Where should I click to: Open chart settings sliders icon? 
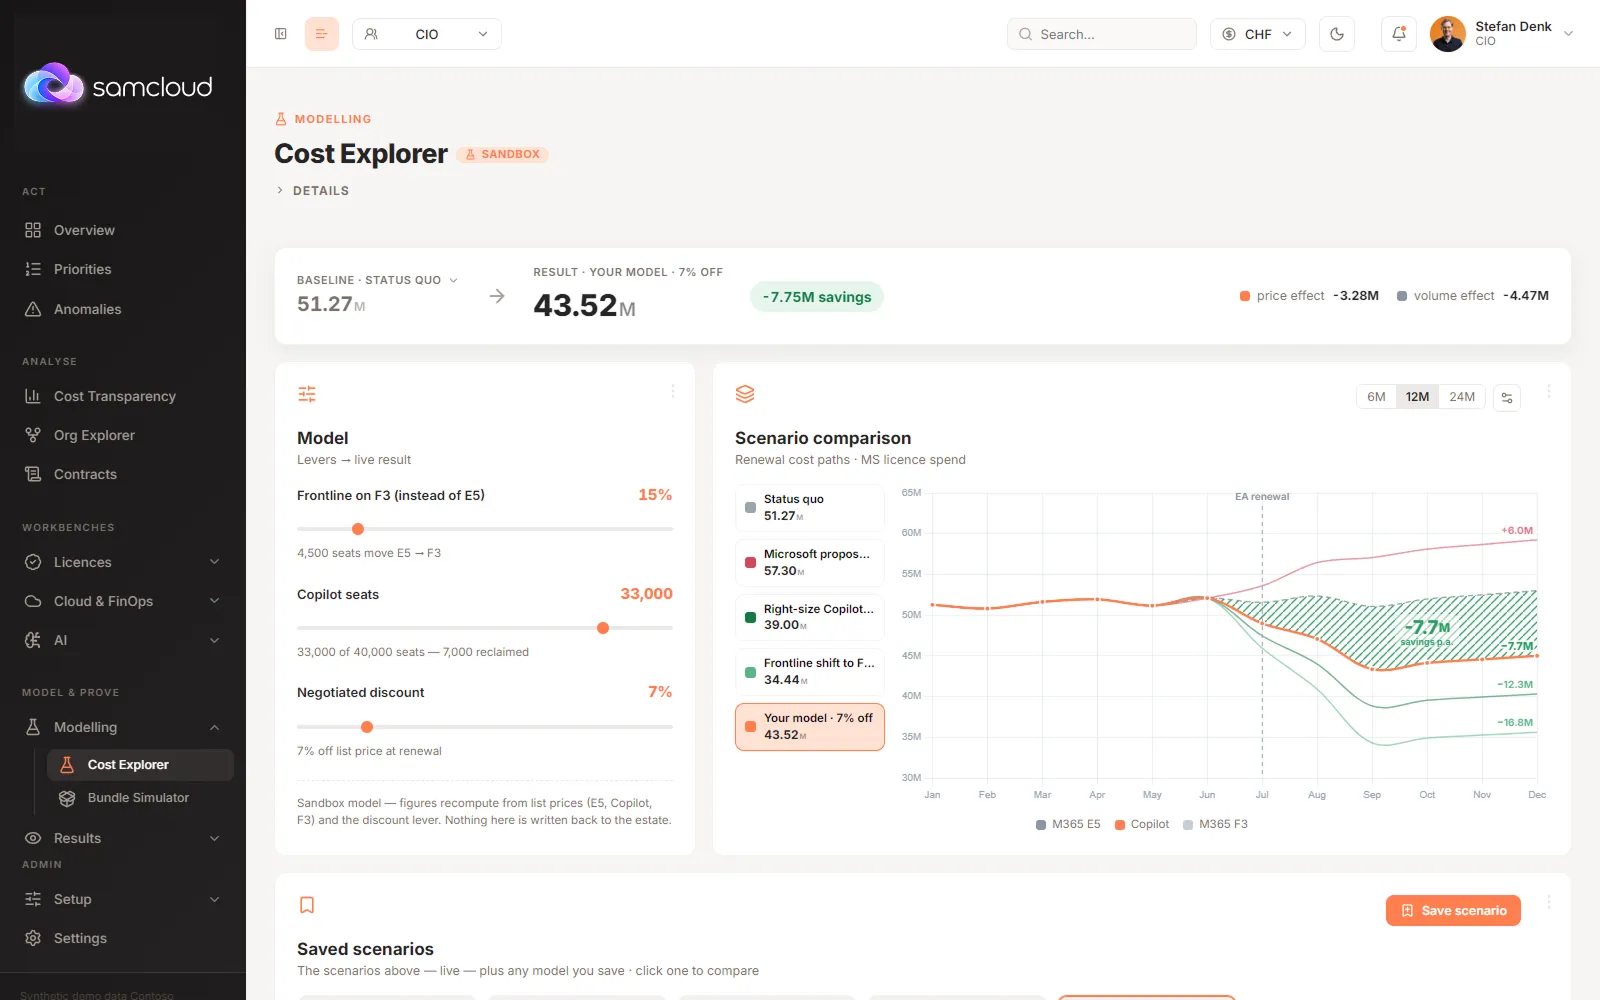coord(1507,397)
